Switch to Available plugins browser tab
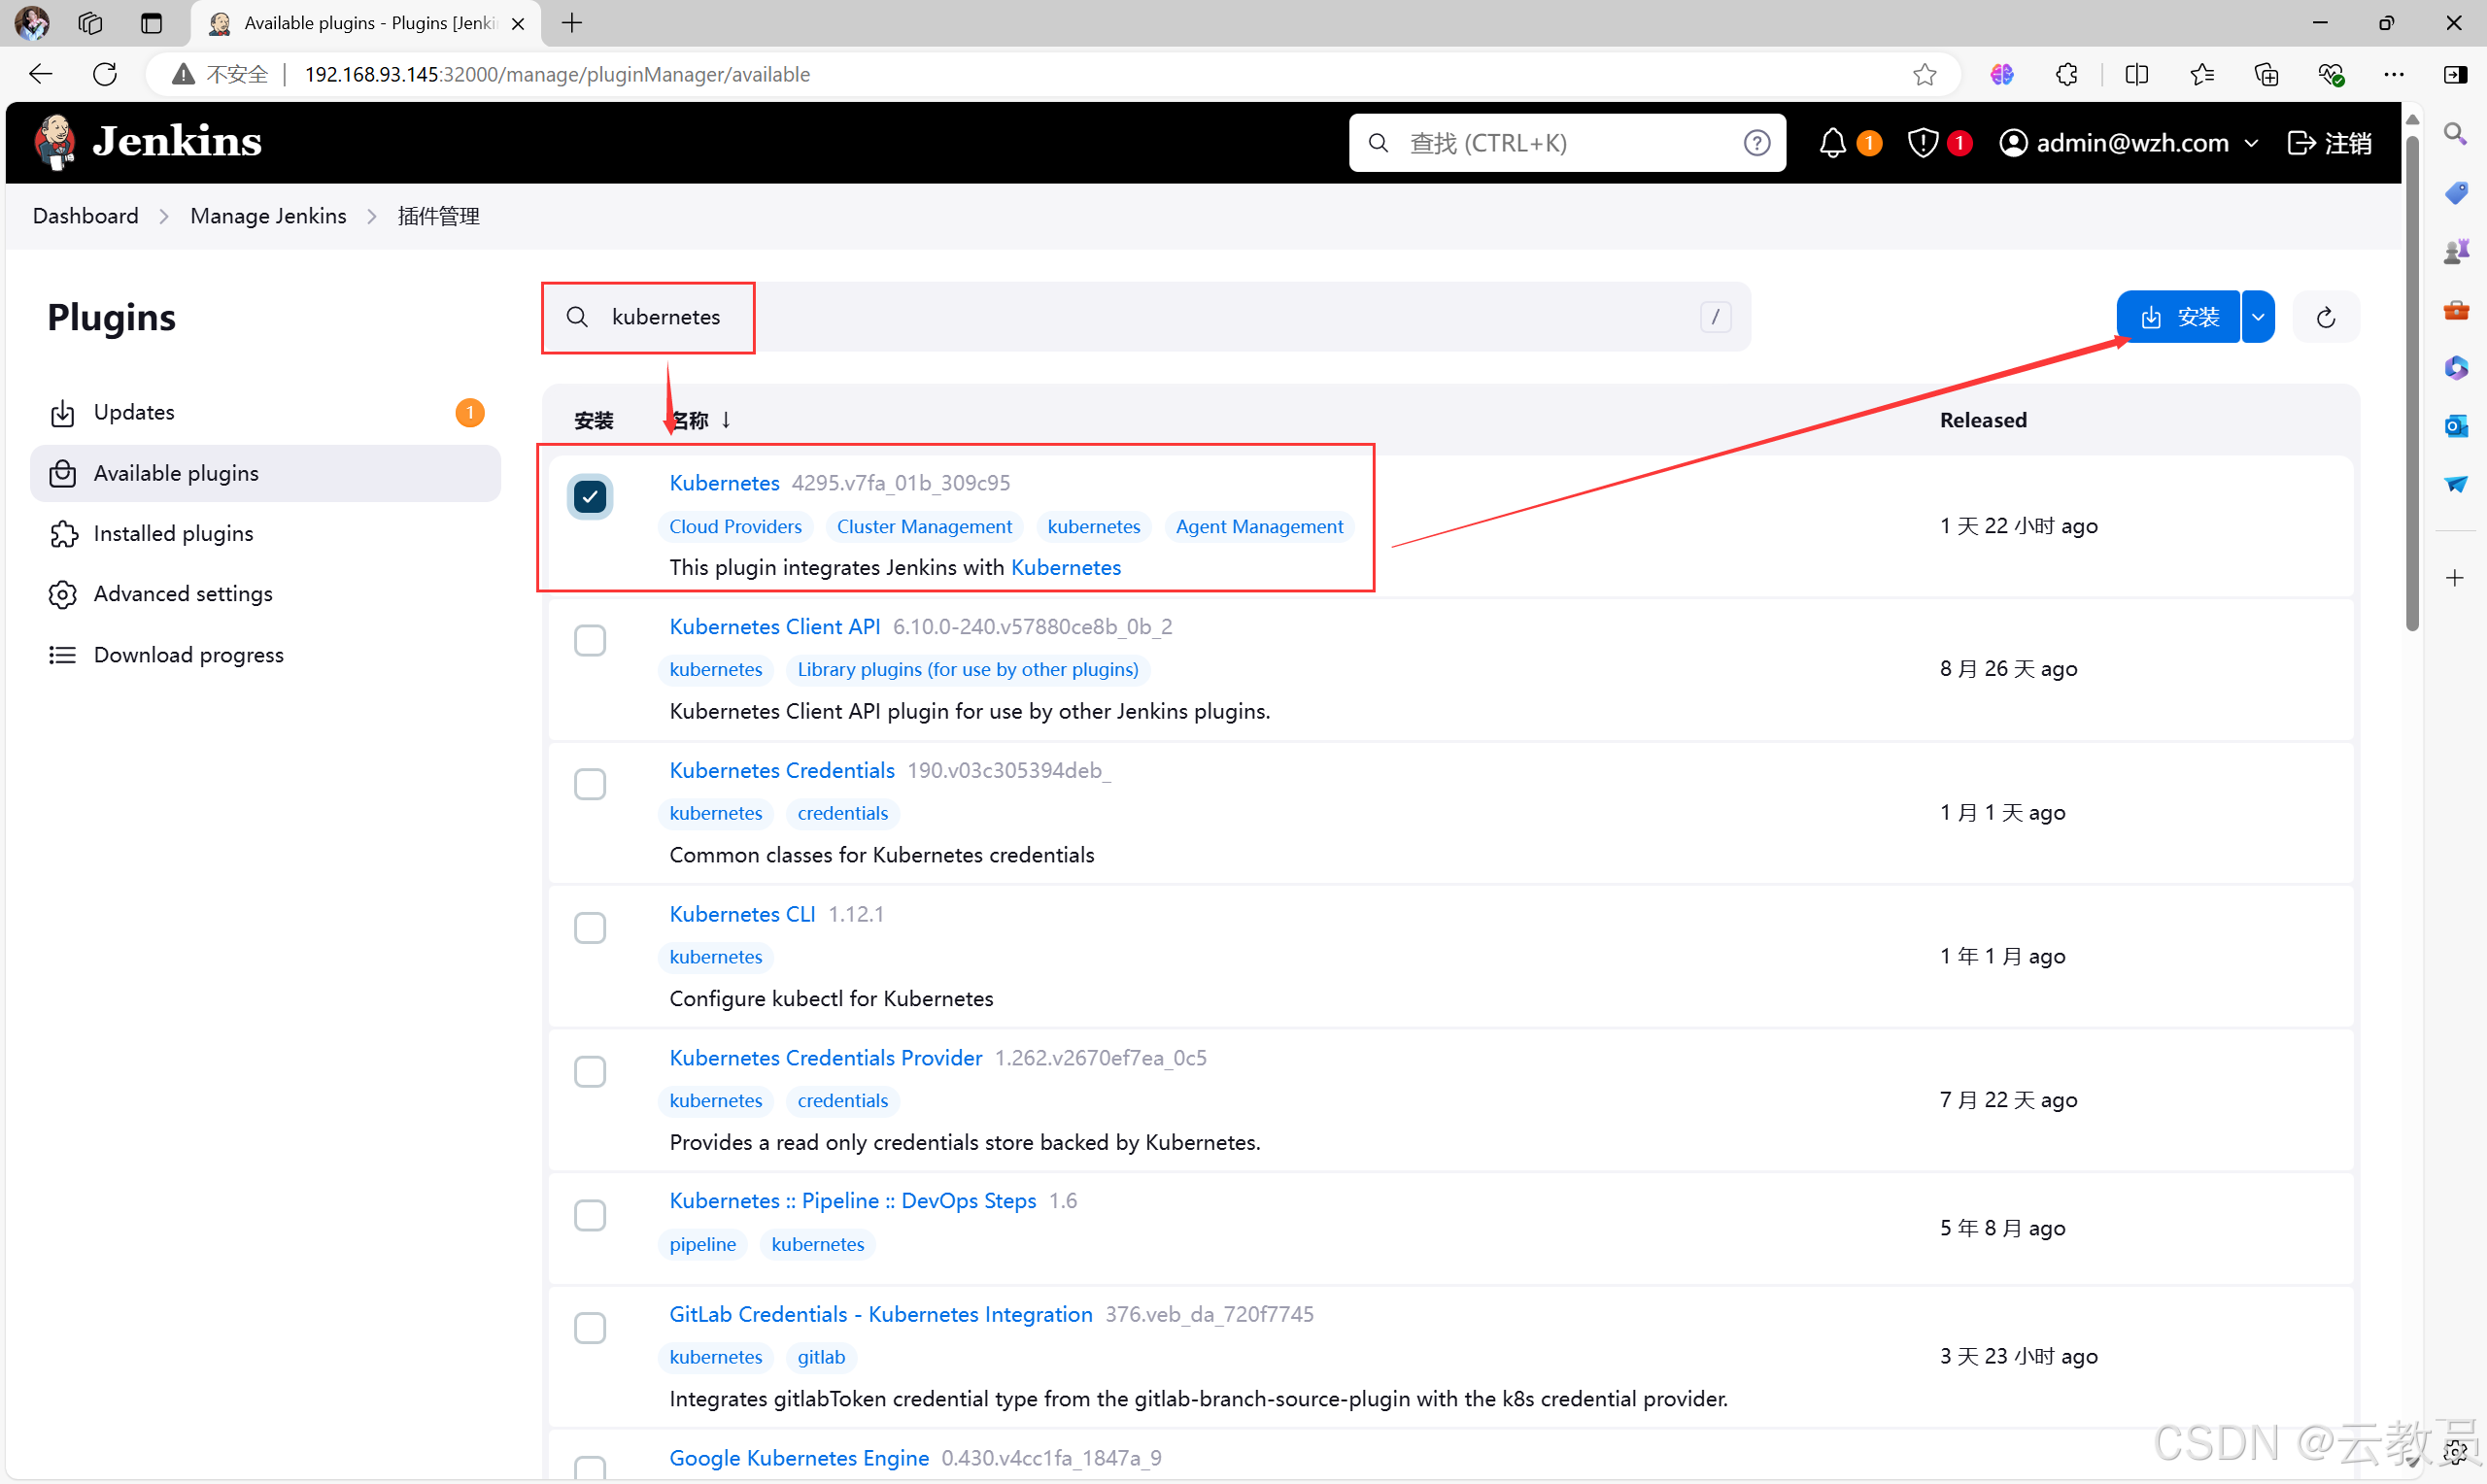The height and width of the screenshot is (1484, 2487). tap(364, 23)
